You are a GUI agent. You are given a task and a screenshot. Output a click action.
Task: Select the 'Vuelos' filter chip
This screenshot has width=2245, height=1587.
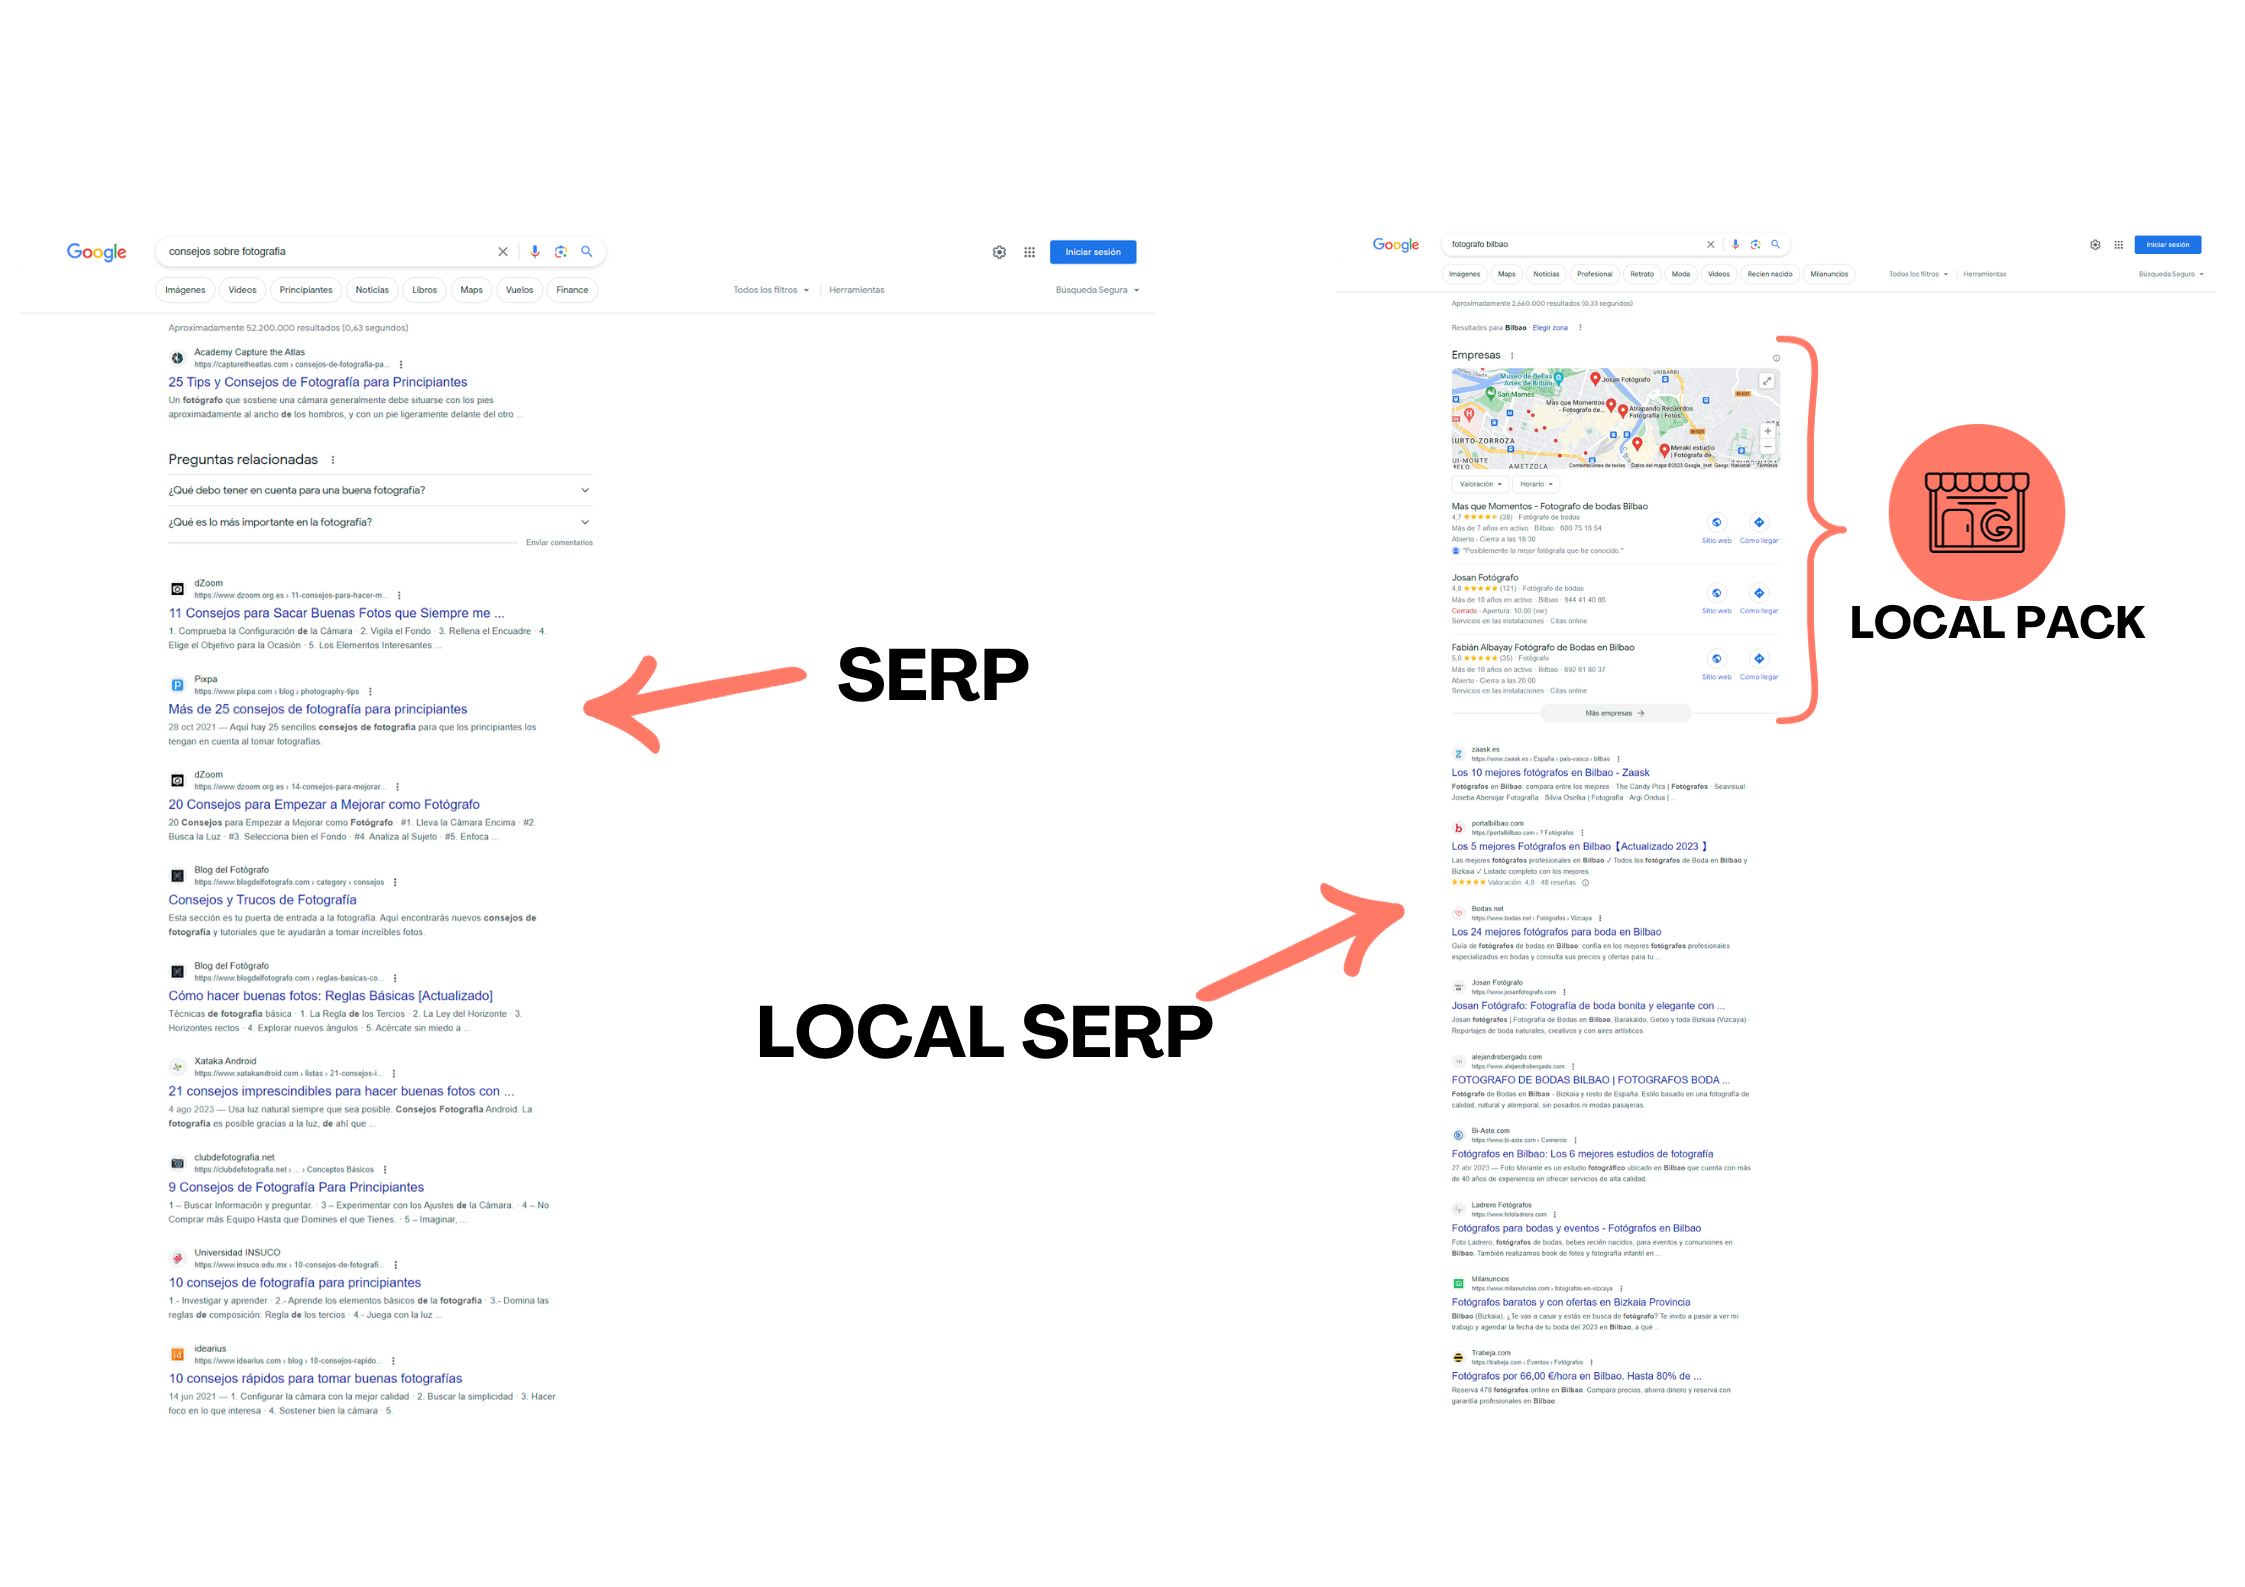coord(519,290)
